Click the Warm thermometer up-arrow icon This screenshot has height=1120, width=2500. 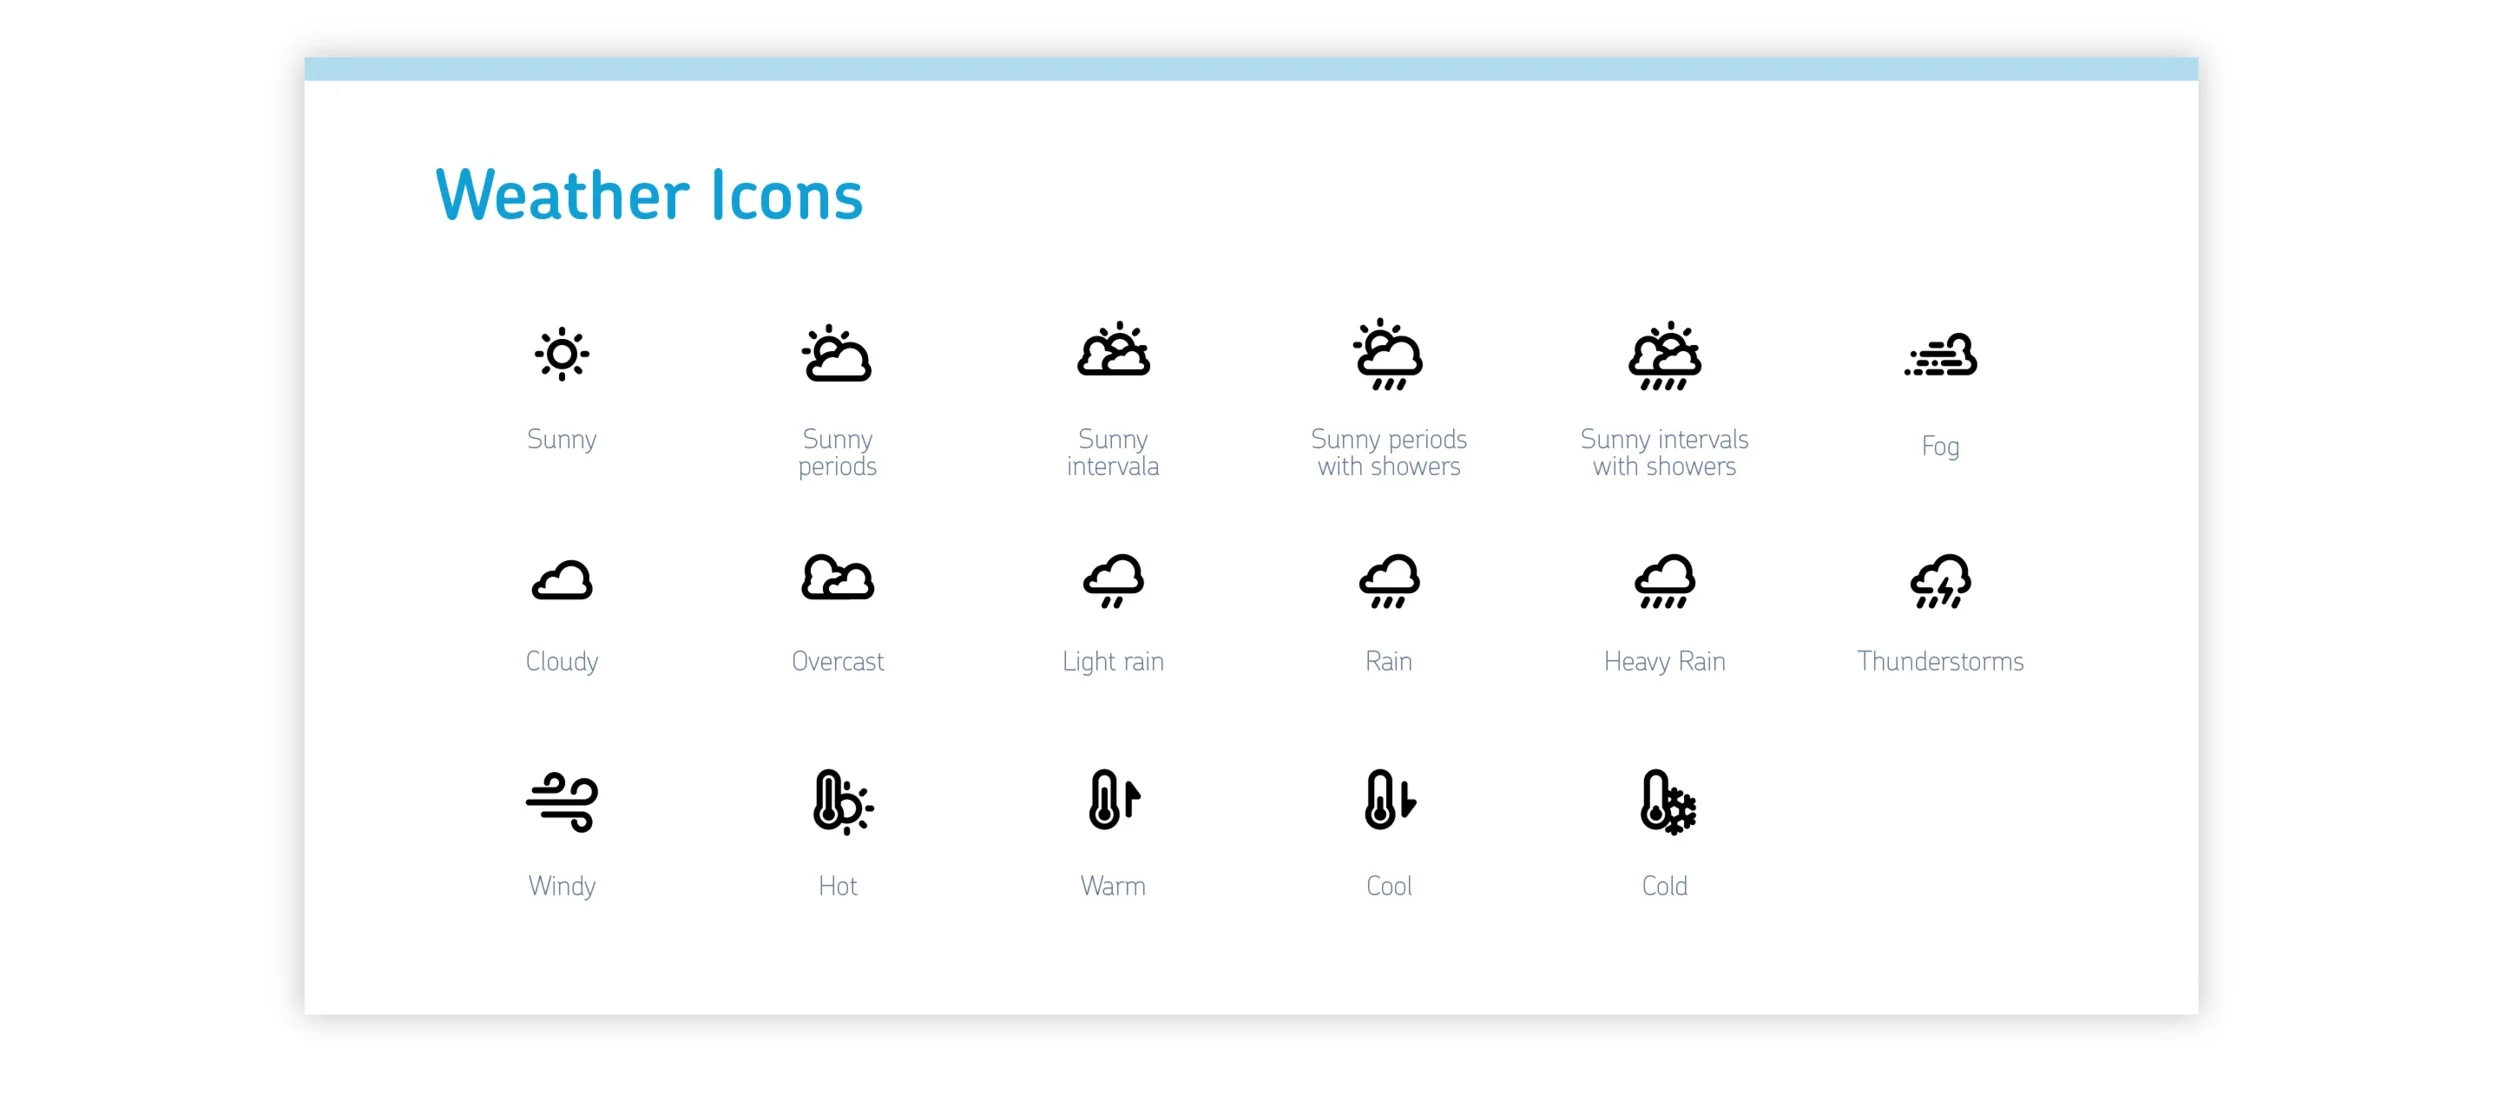click(x=1113, y=800)
